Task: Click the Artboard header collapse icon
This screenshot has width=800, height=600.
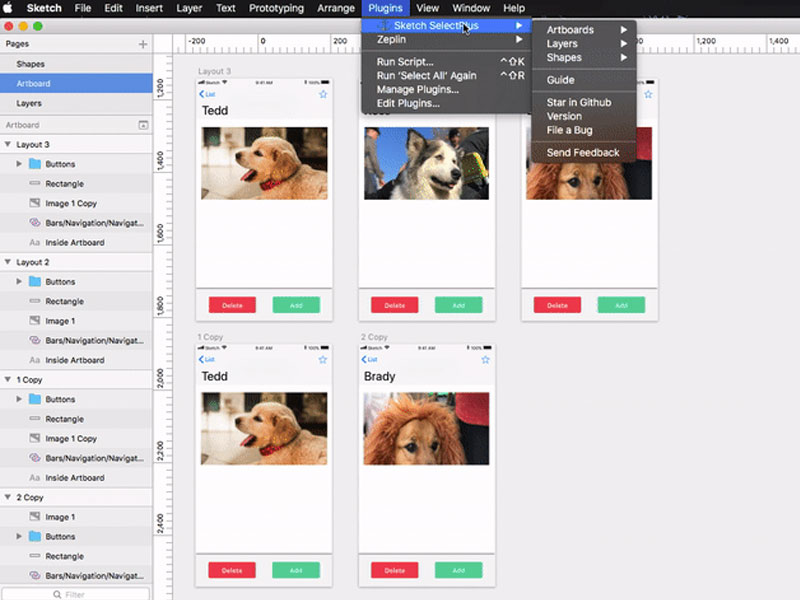Action: 143,125
